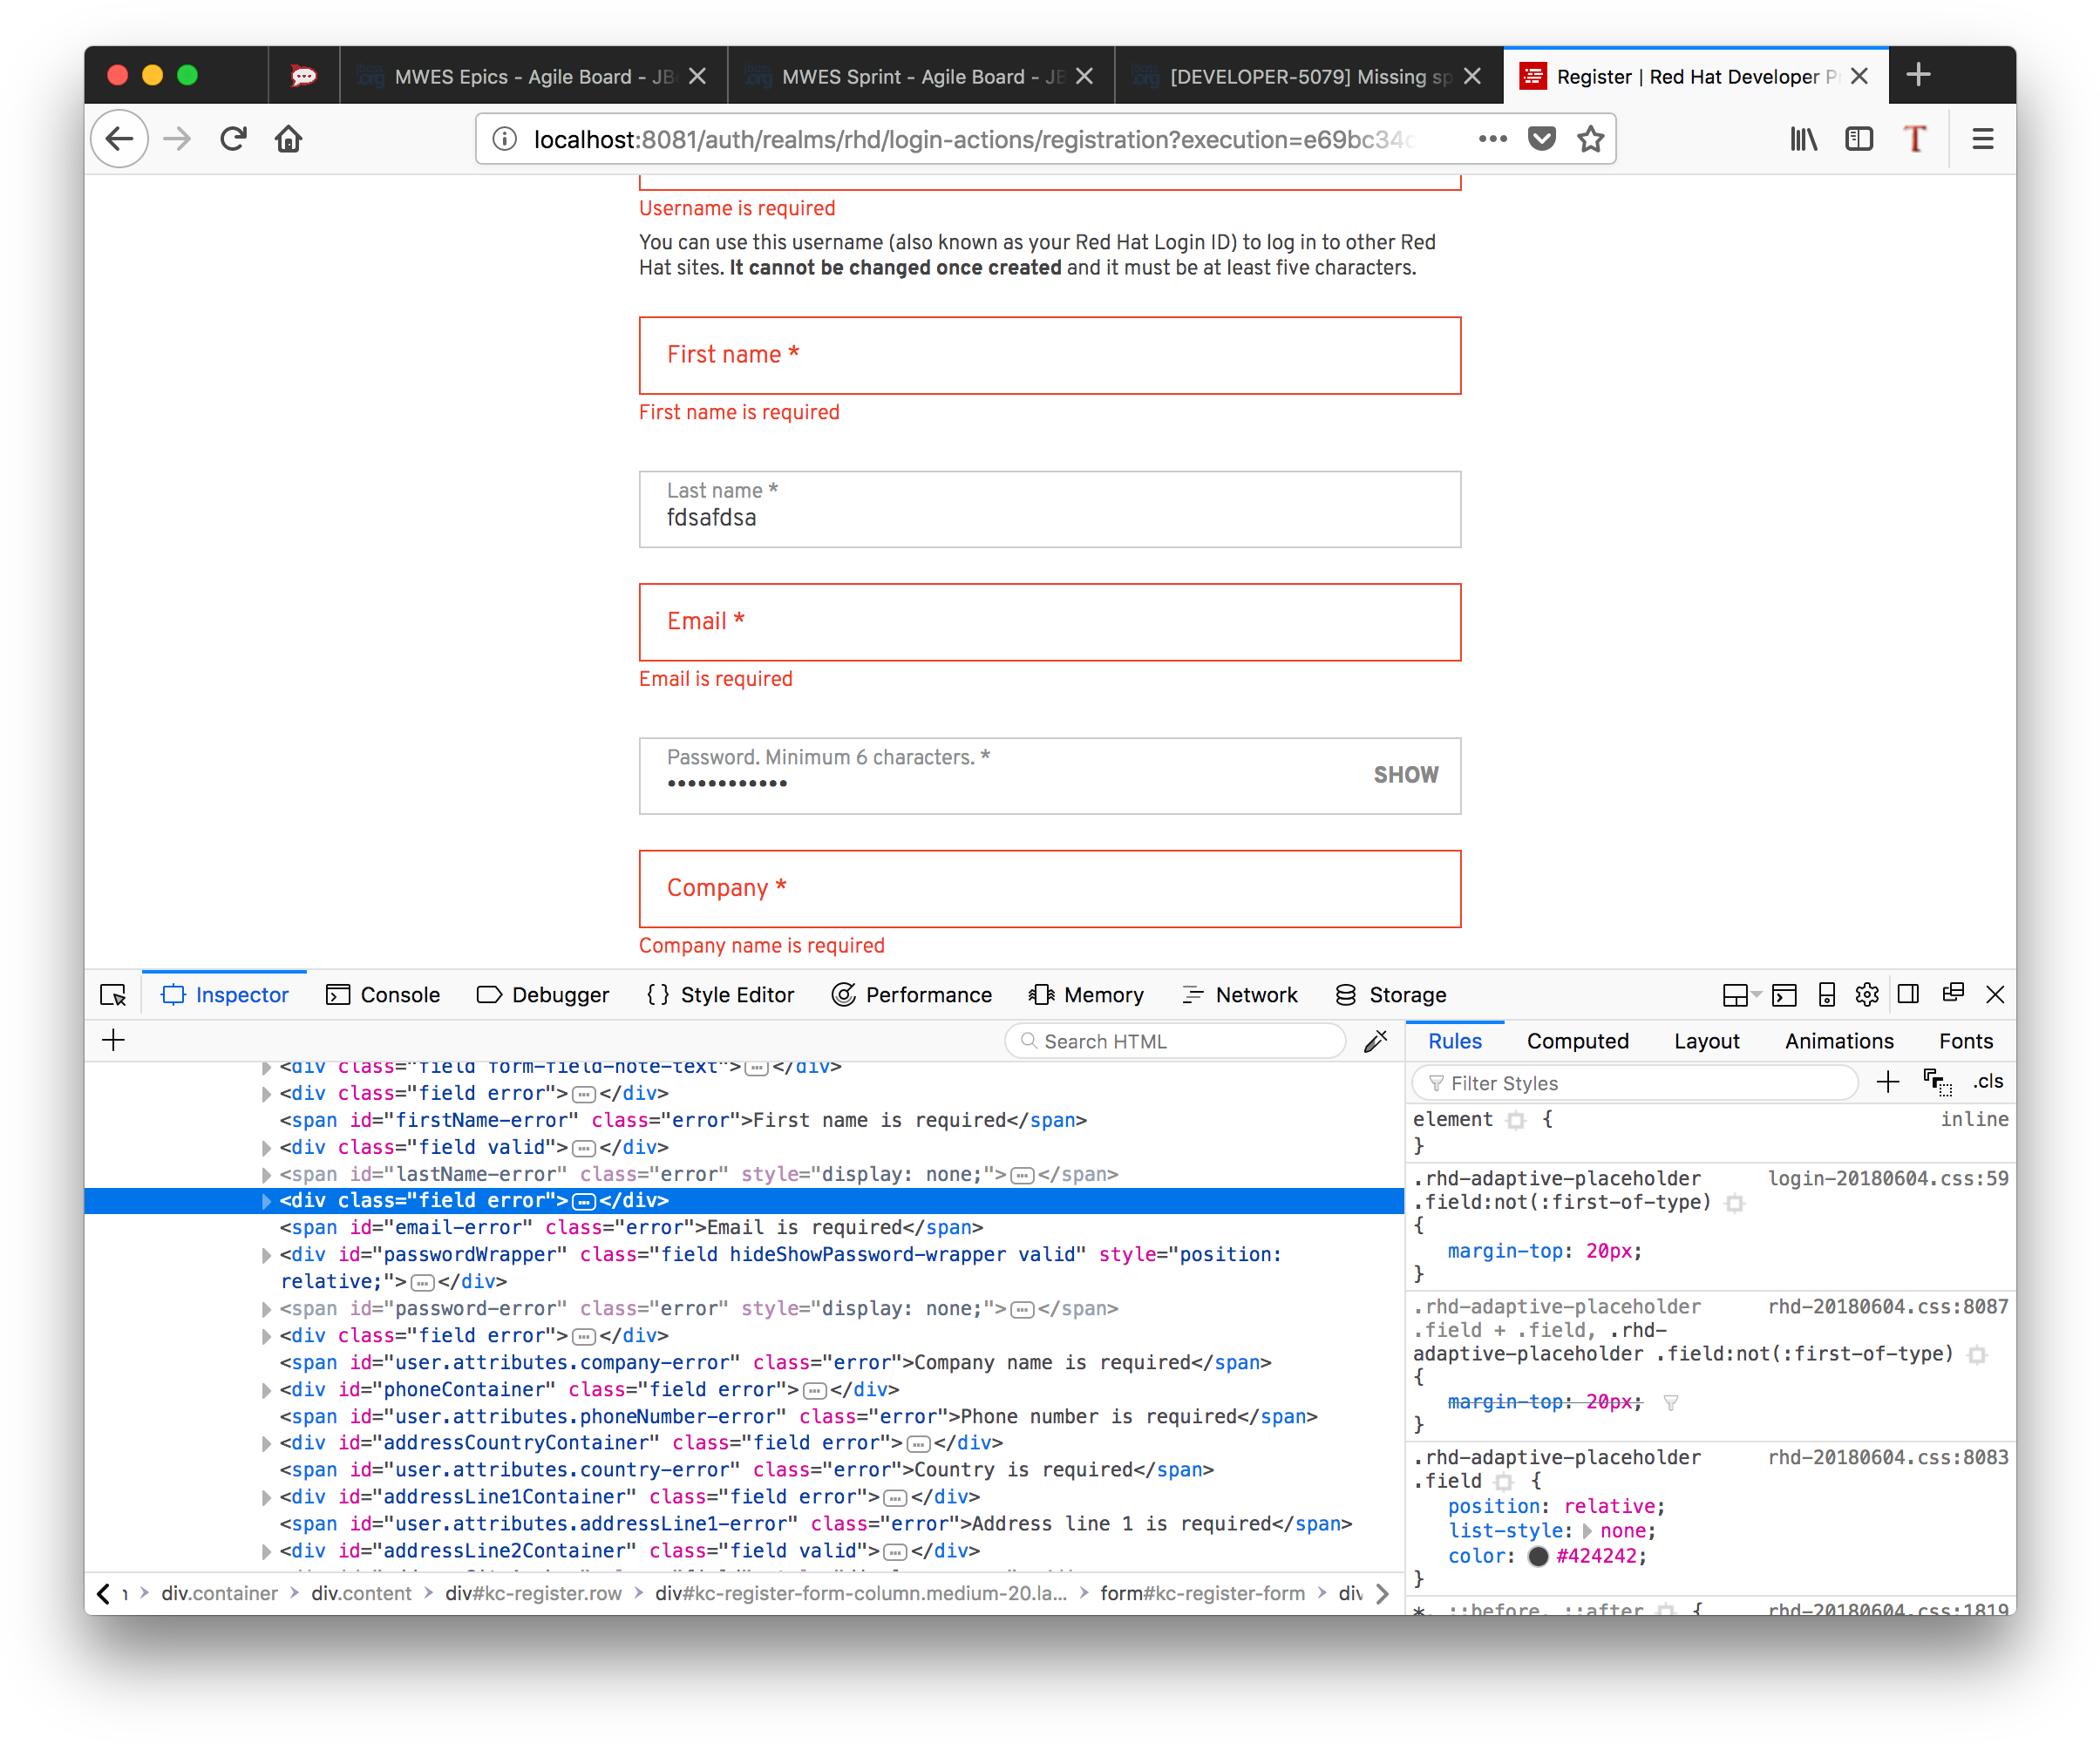
Task: Open the Library icon in toolbar
Action: (x=1804, y=139)
